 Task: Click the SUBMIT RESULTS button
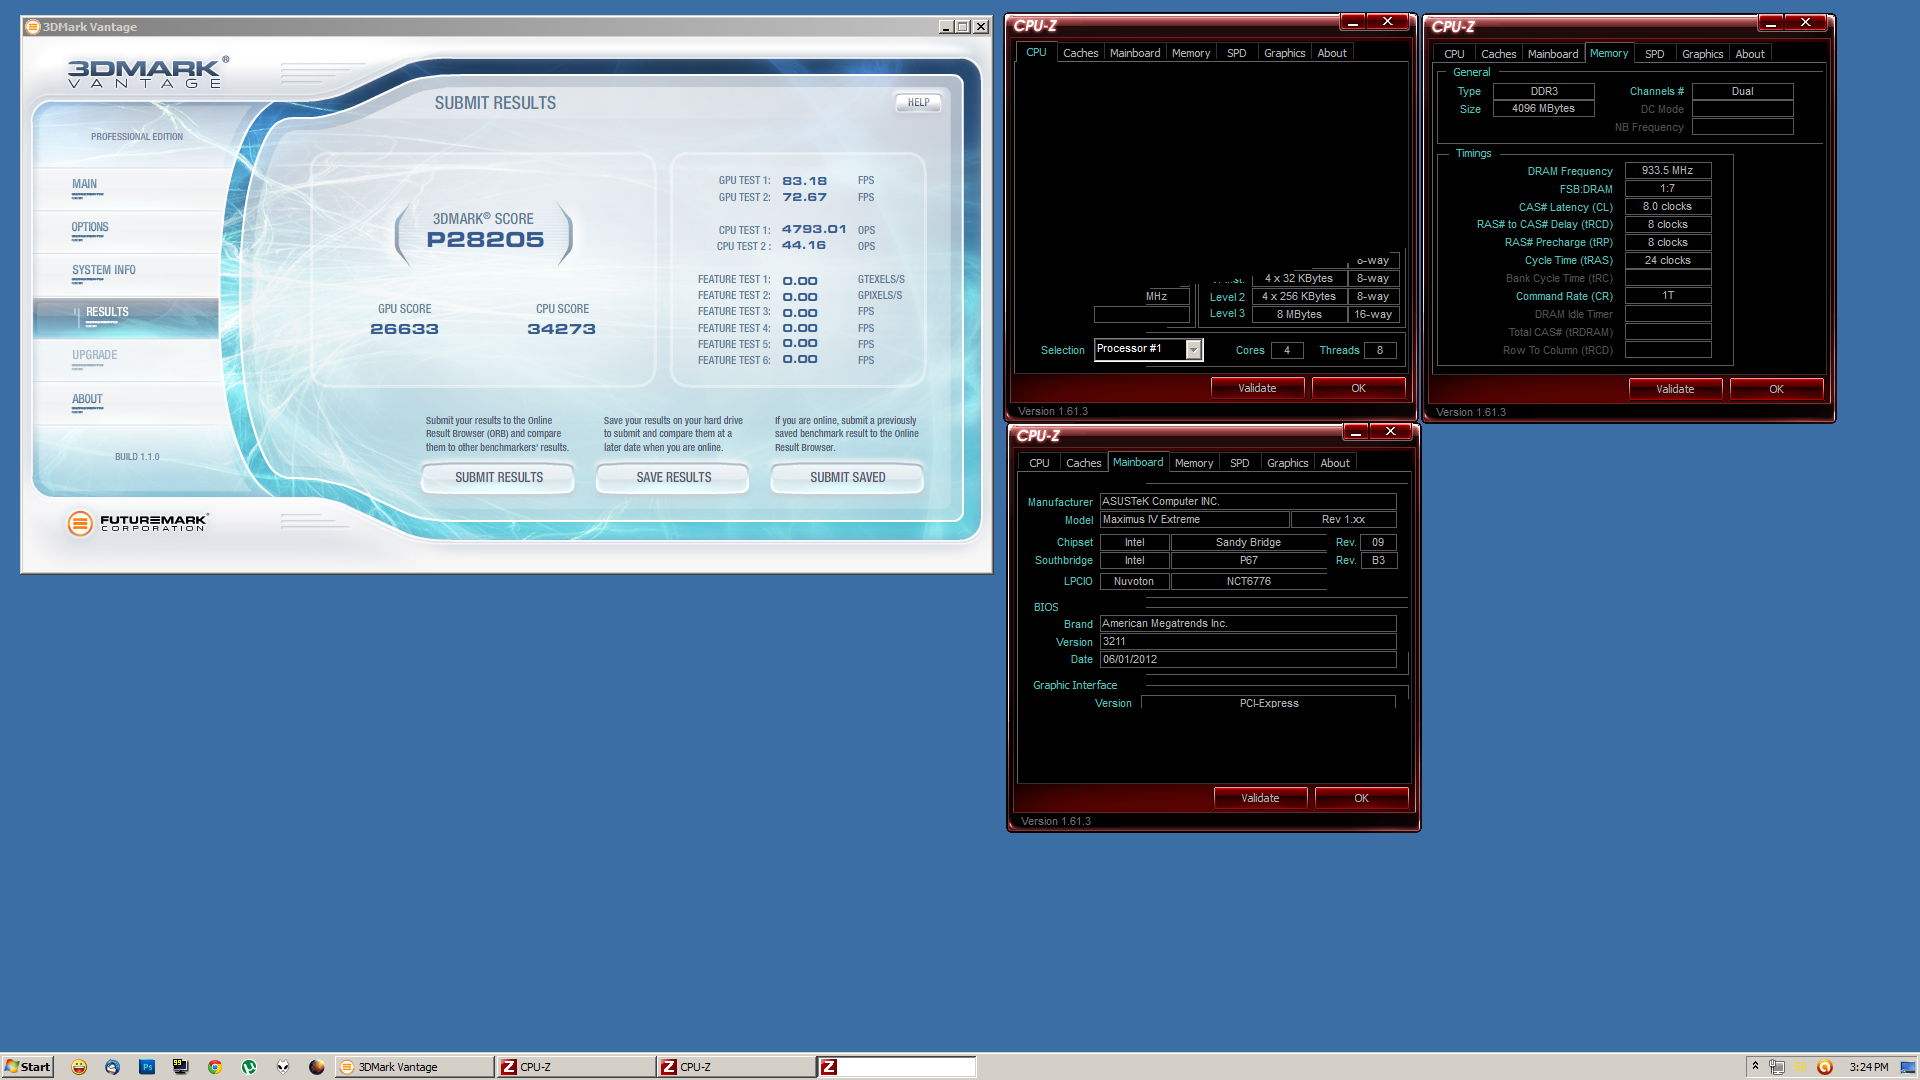[x=498, y=478]
